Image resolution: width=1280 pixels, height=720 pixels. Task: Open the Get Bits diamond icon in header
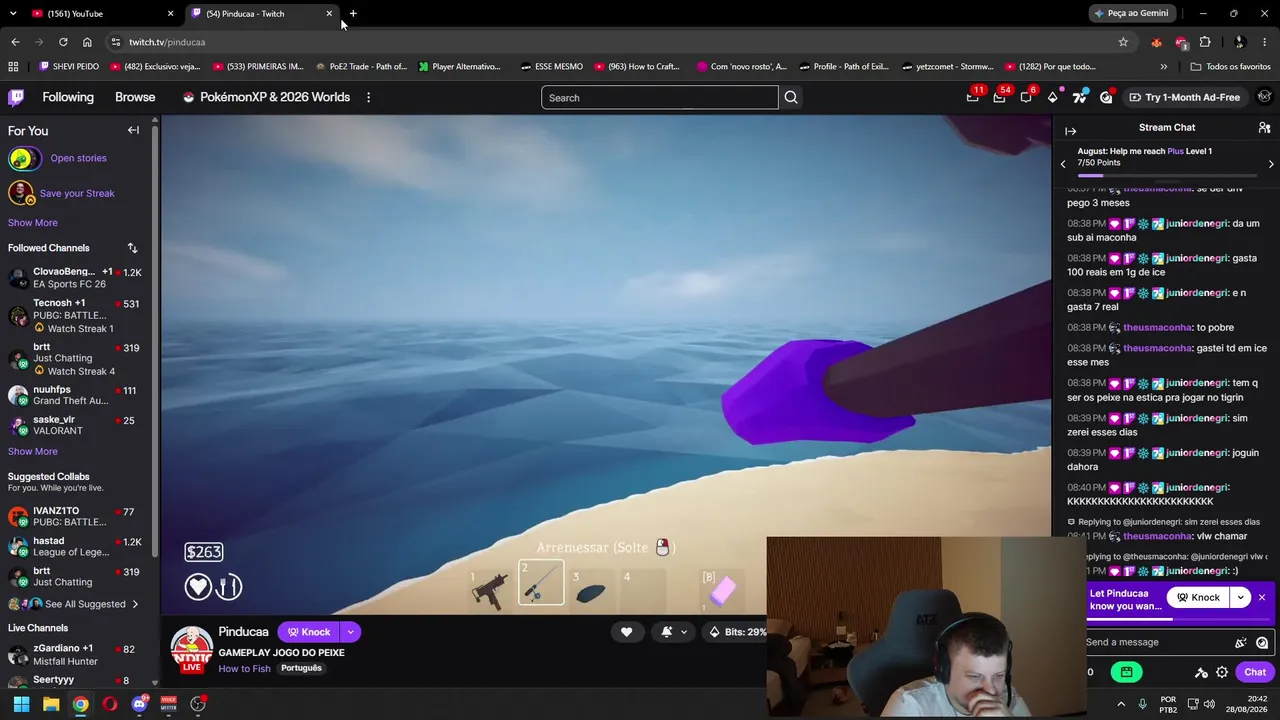pos(1053,97)
